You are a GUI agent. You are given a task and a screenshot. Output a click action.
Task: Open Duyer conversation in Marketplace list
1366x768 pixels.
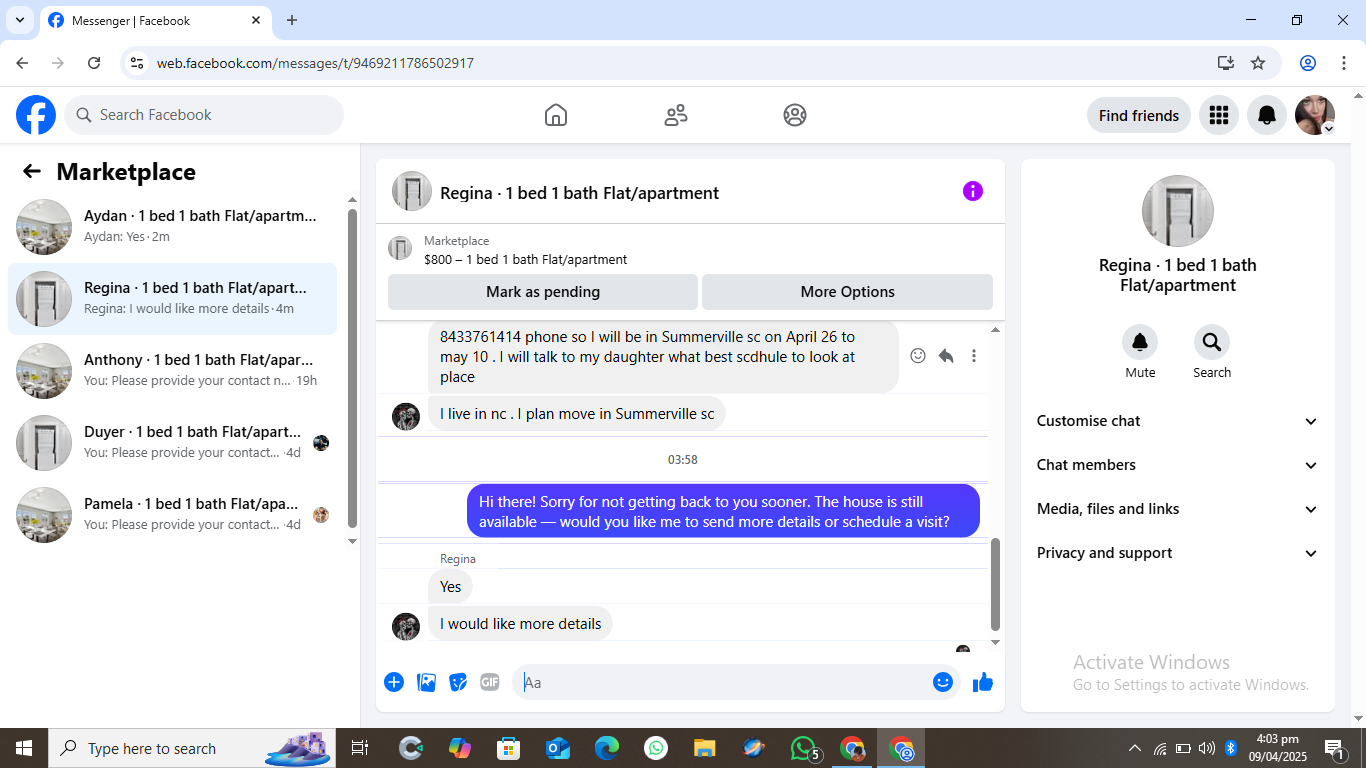172,443
